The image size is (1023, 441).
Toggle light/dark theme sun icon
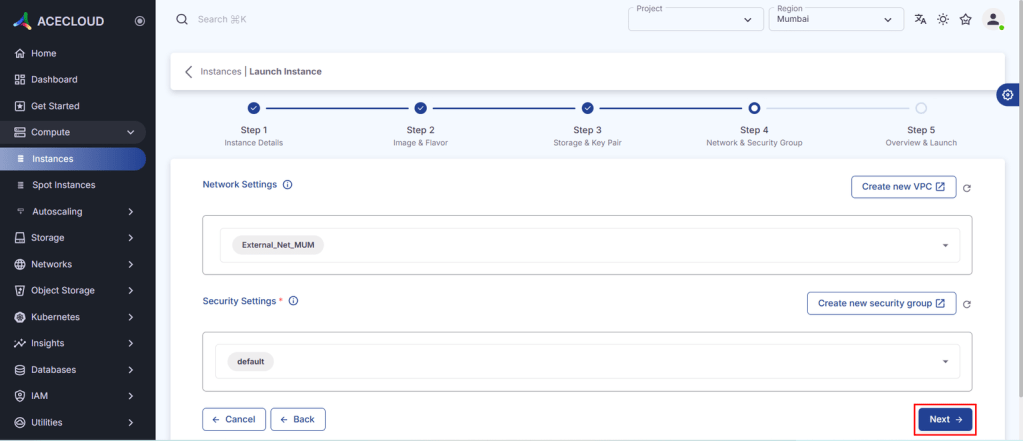pyautogui.click(x=942, y=19)
